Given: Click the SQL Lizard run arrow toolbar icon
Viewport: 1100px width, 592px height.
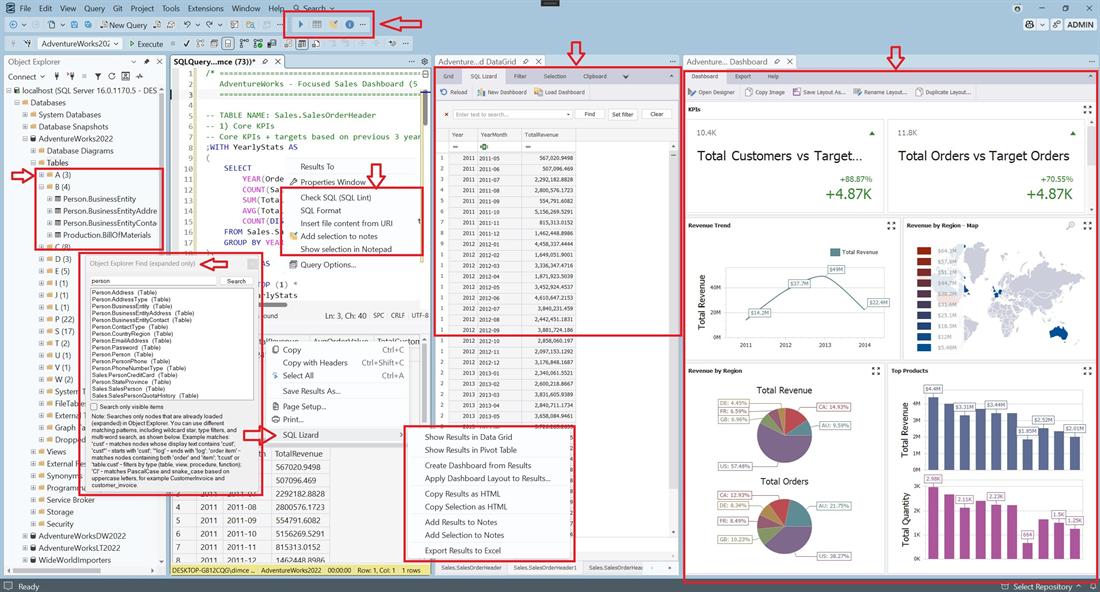Looking at the screenshot, I should pyautogui.click(x=301, y=25).
